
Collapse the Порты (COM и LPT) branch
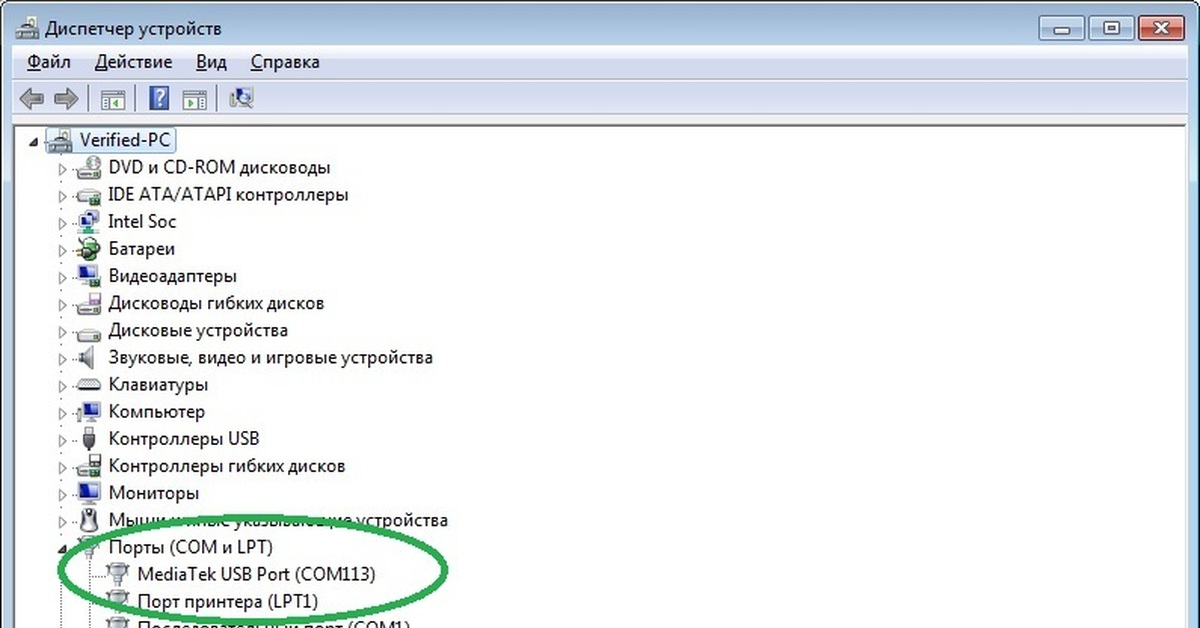click(x=63, y=548)
